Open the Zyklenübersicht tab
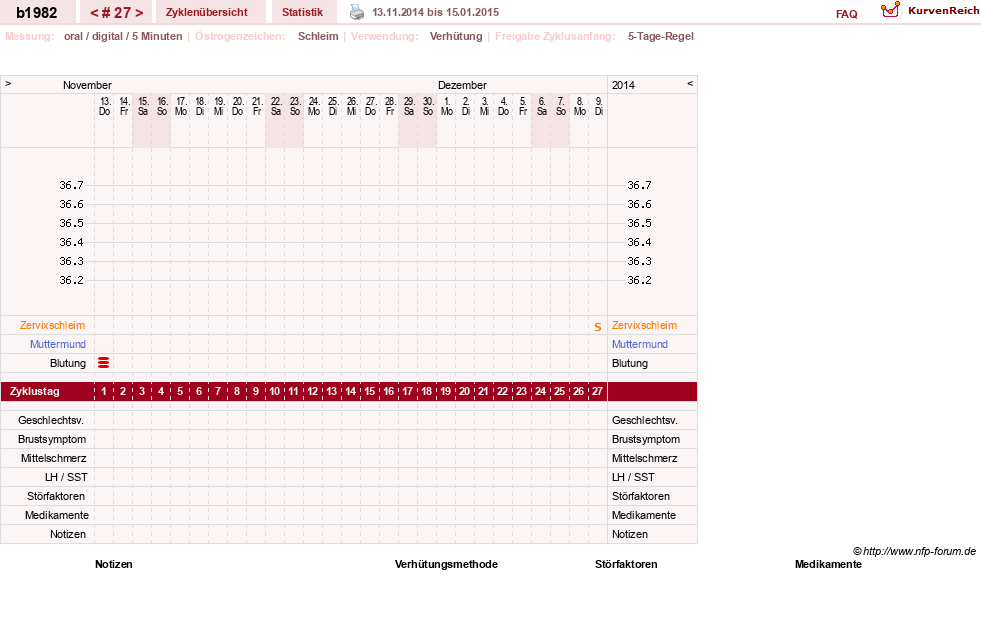Screen dimensions: 981x623 [206, 12]
